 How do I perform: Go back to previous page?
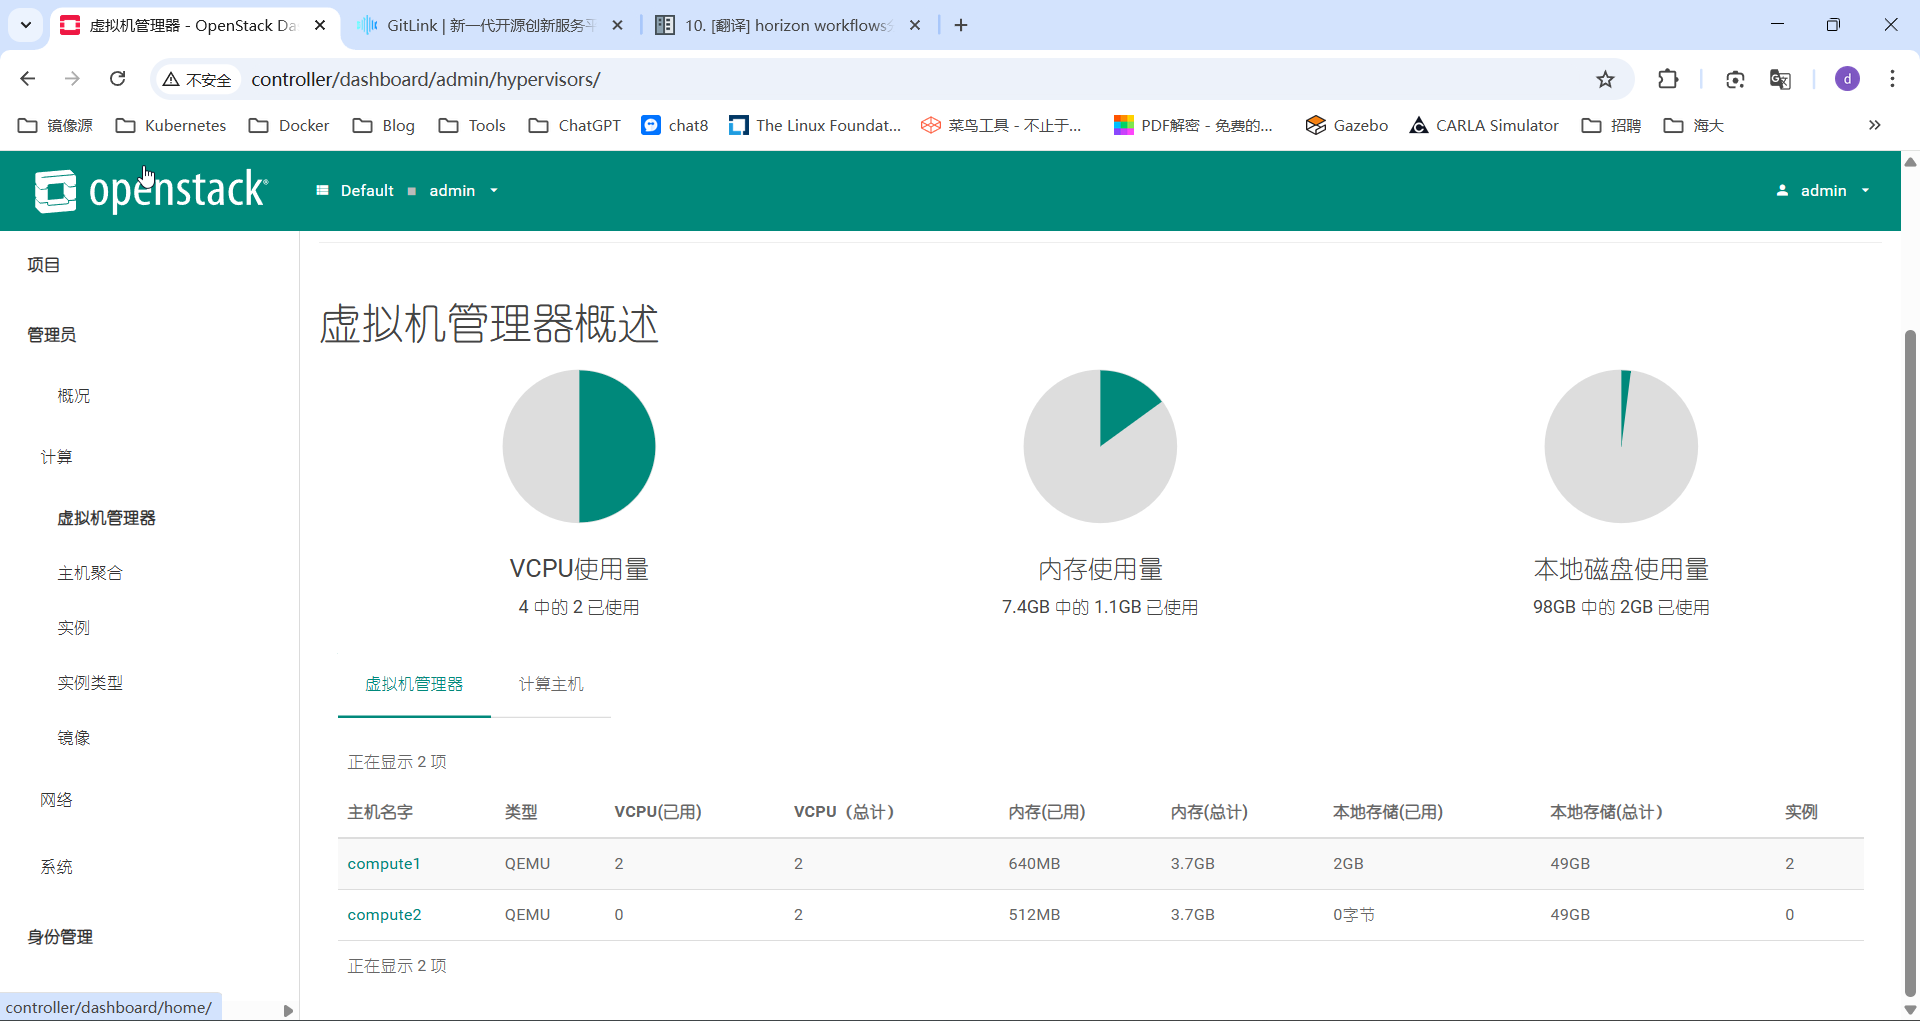tap(28, 79)
